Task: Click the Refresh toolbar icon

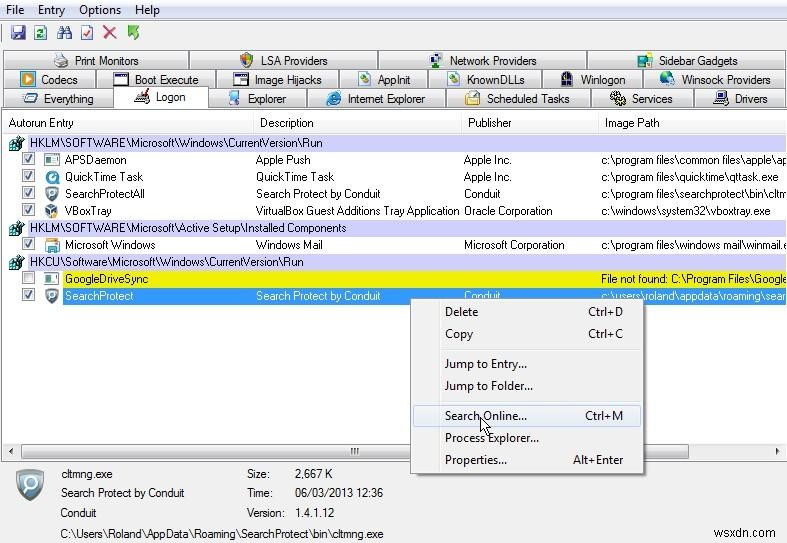Action: (x=41, y=33)
